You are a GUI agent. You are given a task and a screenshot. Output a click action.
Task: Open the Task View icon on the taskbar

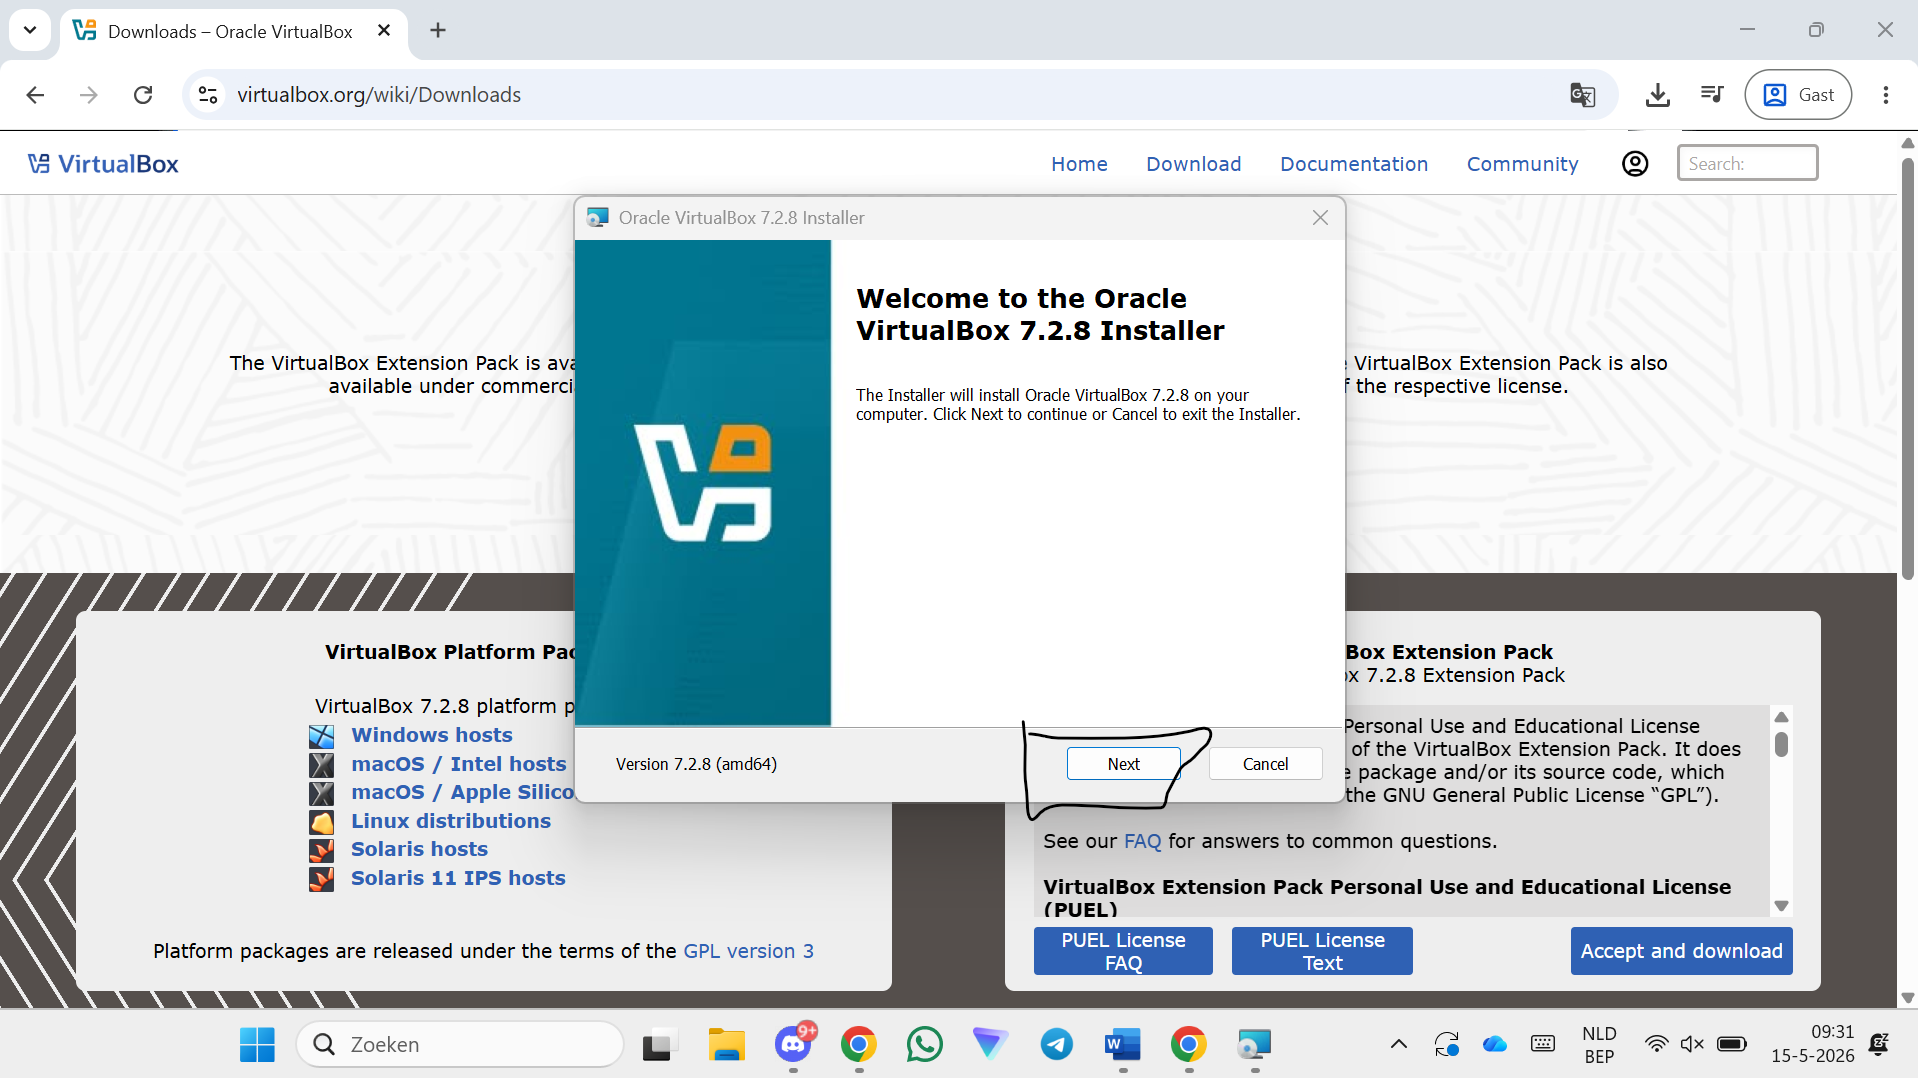coord(660,1045)
